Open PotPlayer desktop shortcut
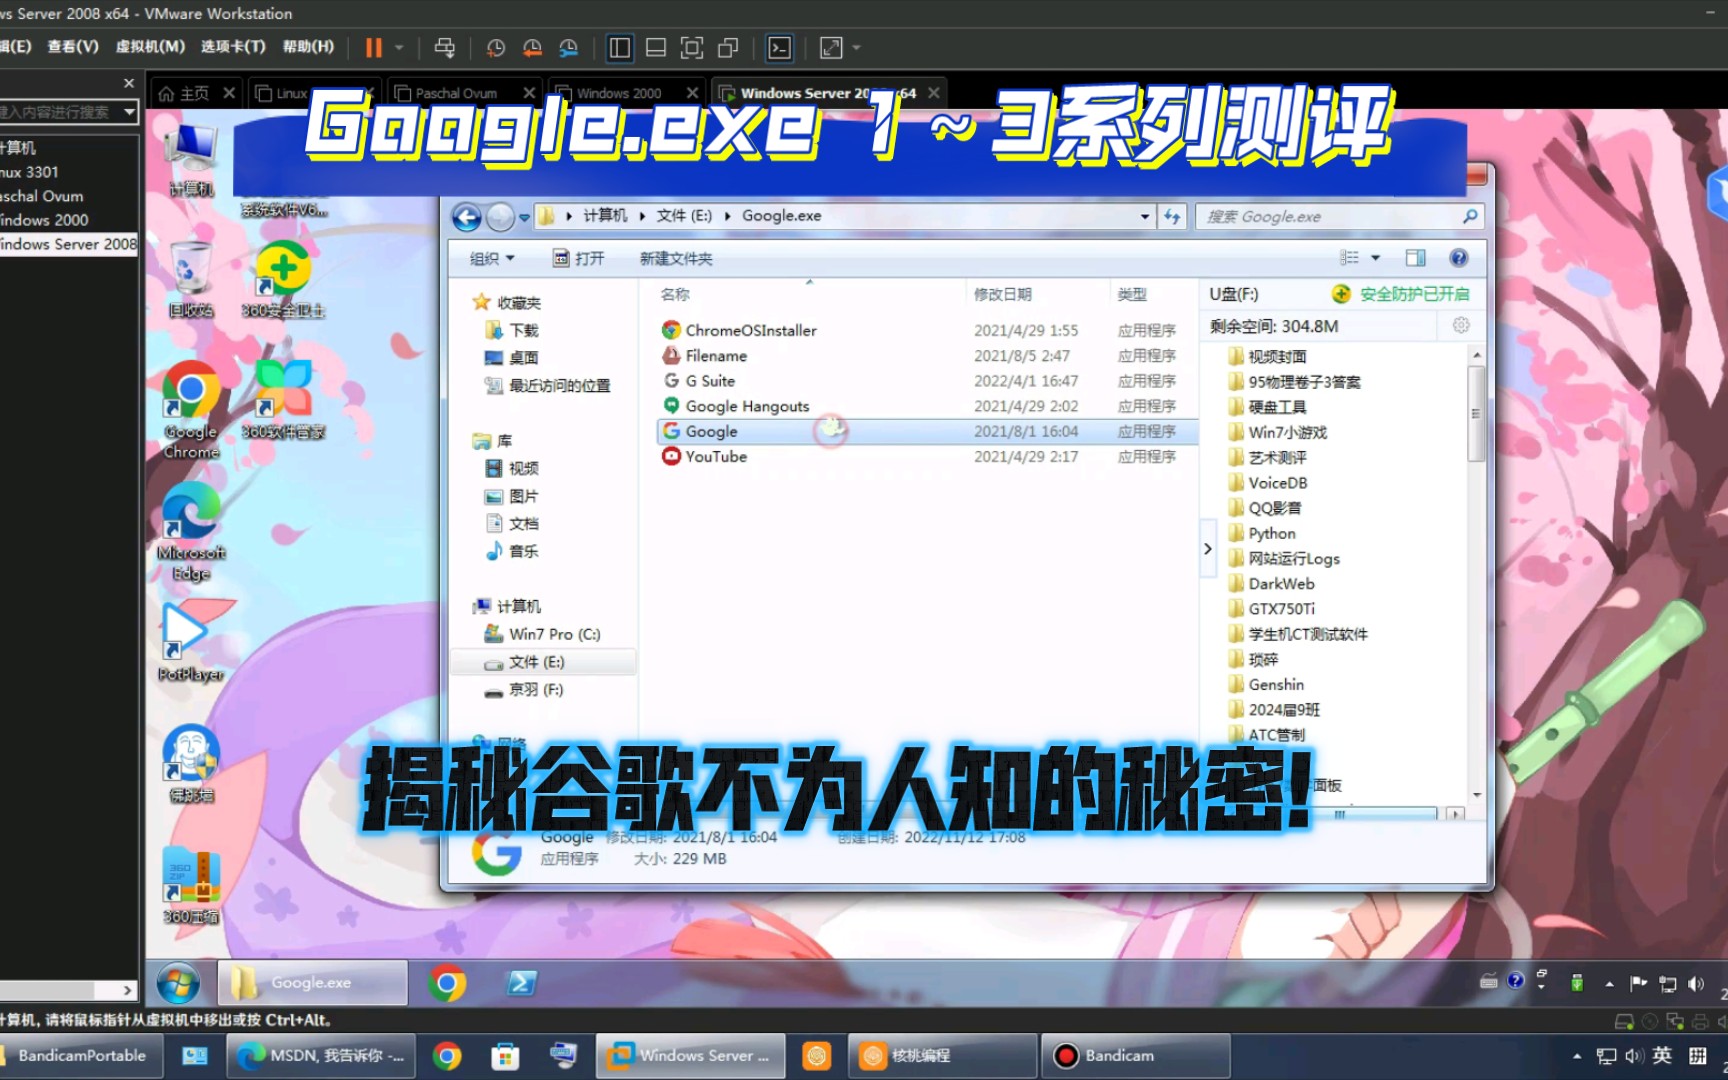This screenshot has height=1080, width=1728. point(191,642)
